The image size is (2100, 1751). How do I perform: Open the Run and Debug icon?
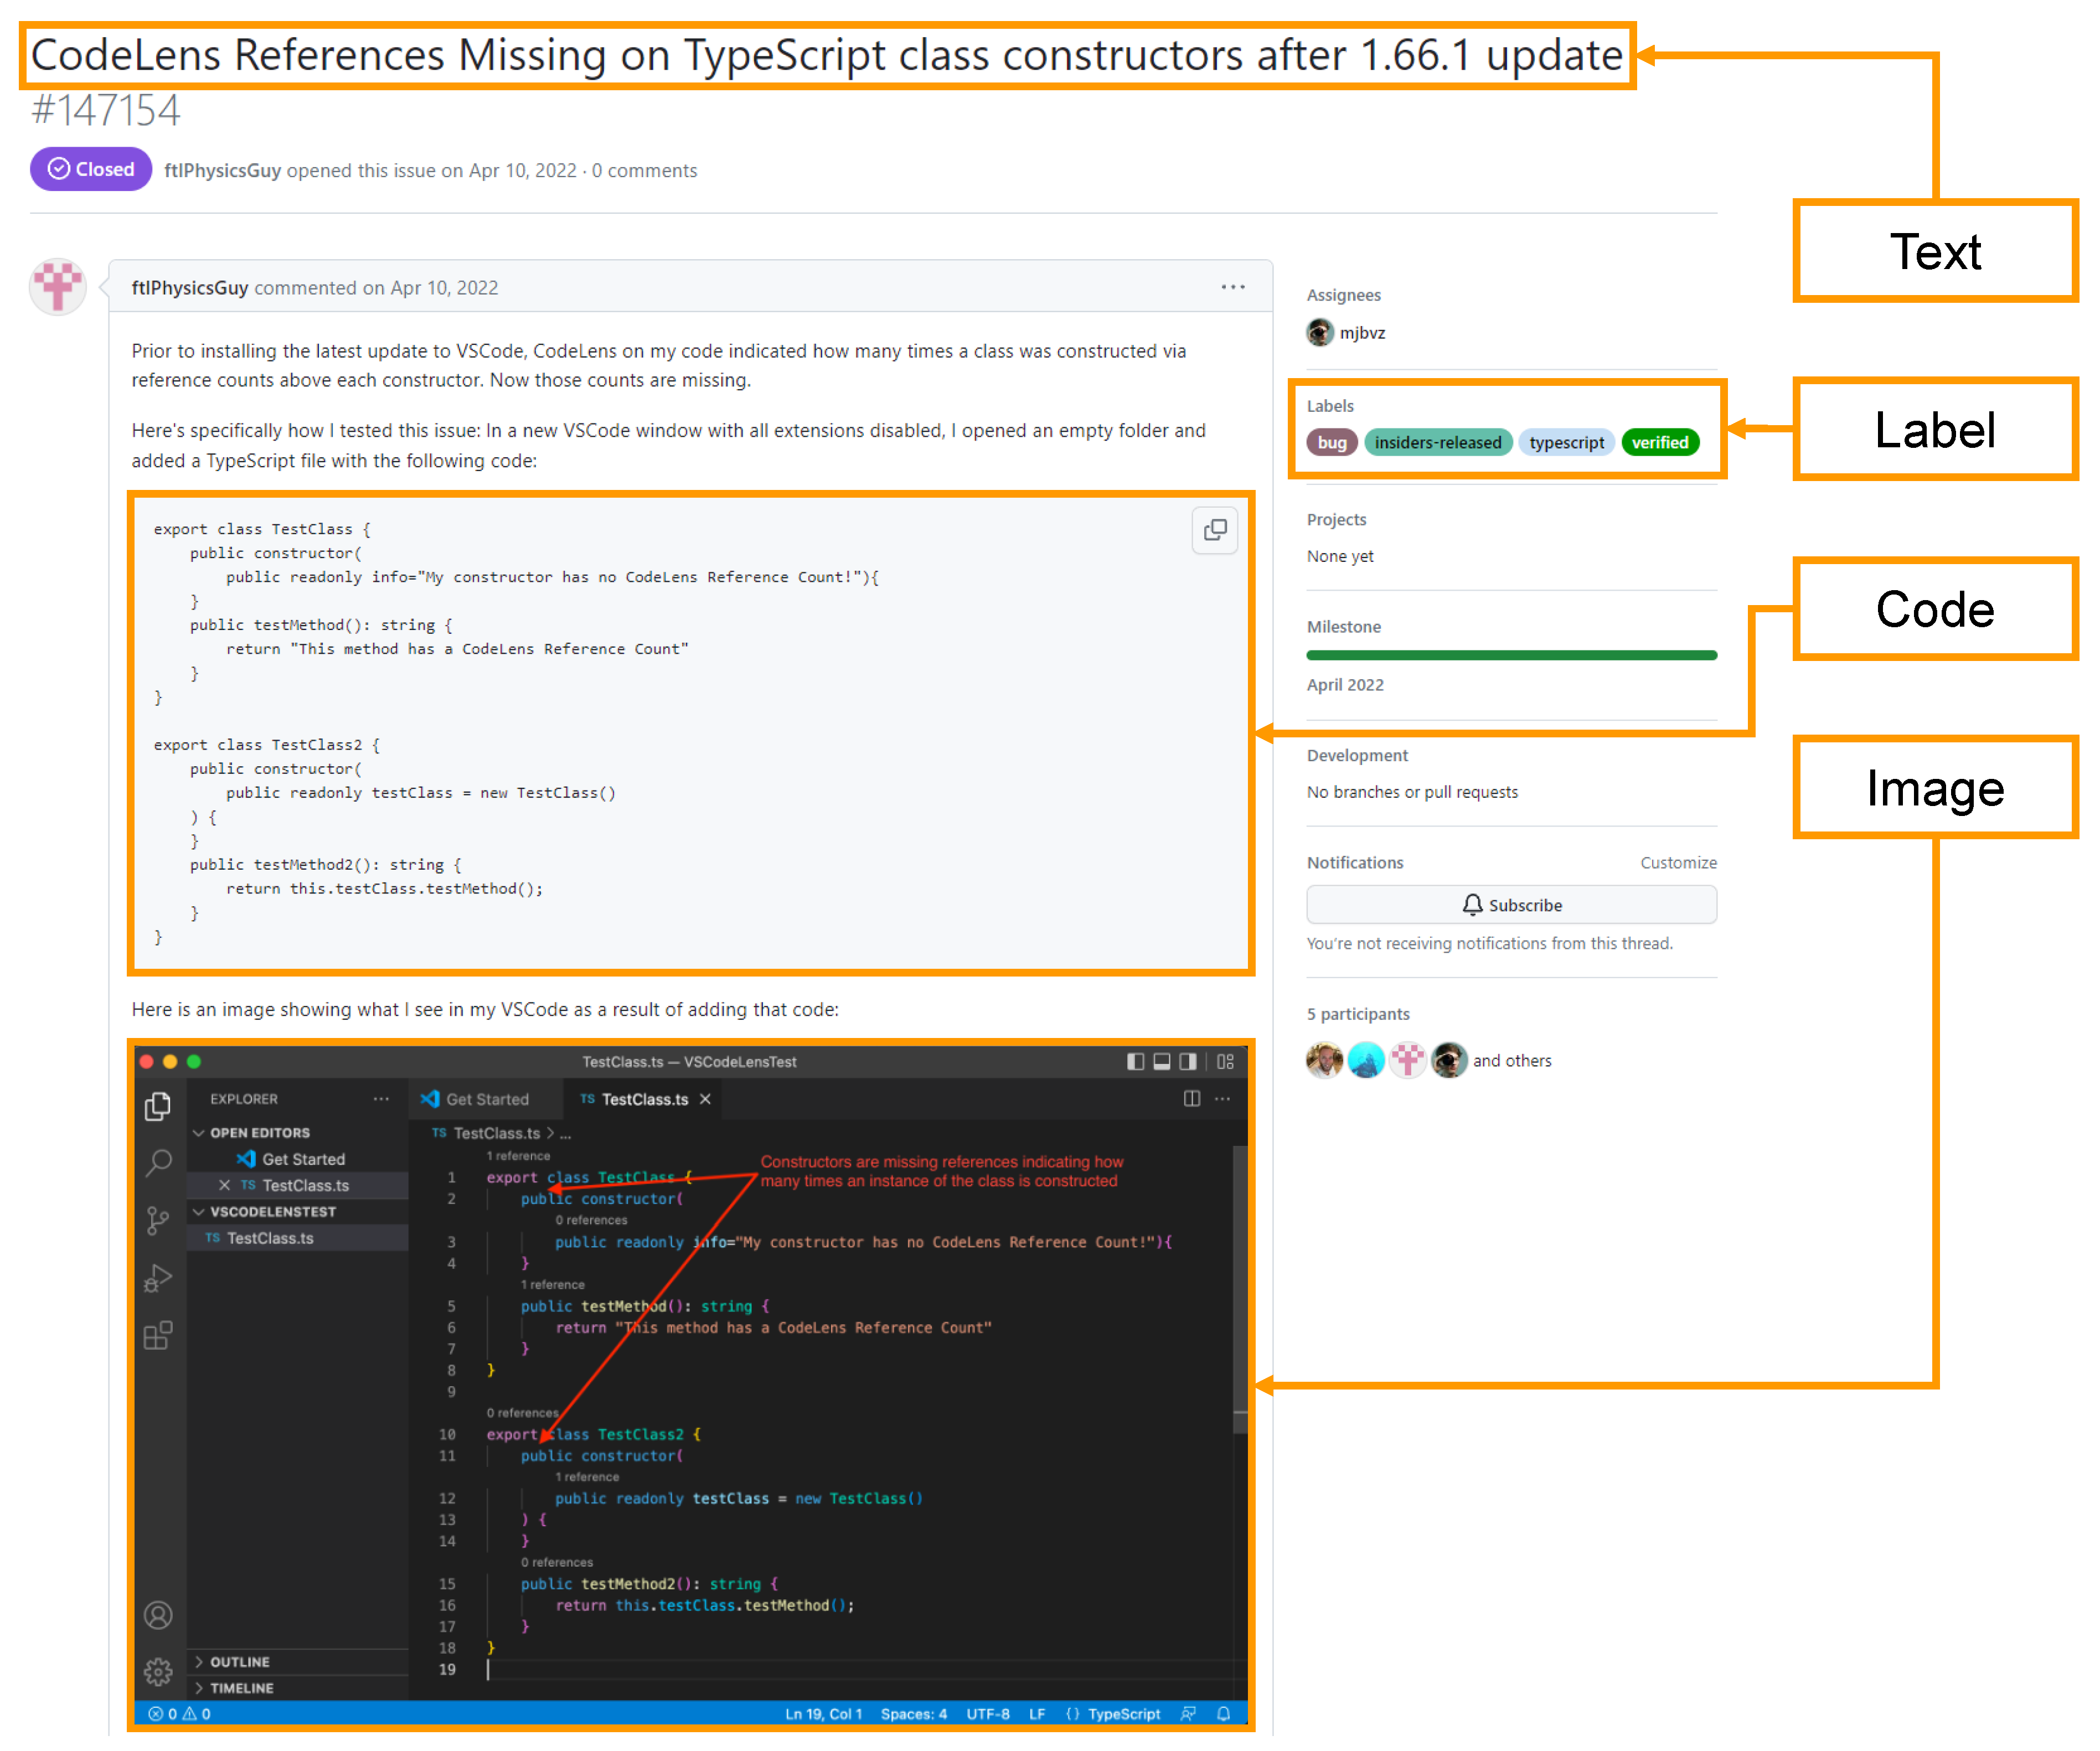pos(158,1278)
